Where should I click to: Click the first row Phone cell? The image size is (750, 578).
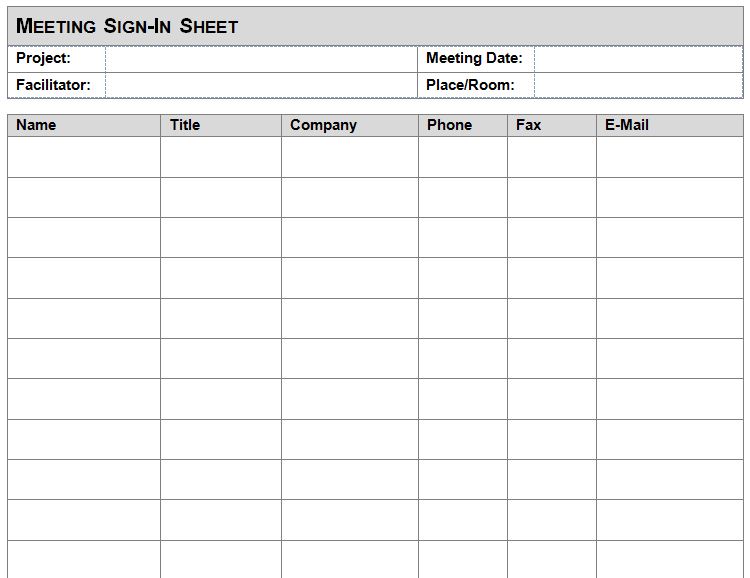coord(463,157)
